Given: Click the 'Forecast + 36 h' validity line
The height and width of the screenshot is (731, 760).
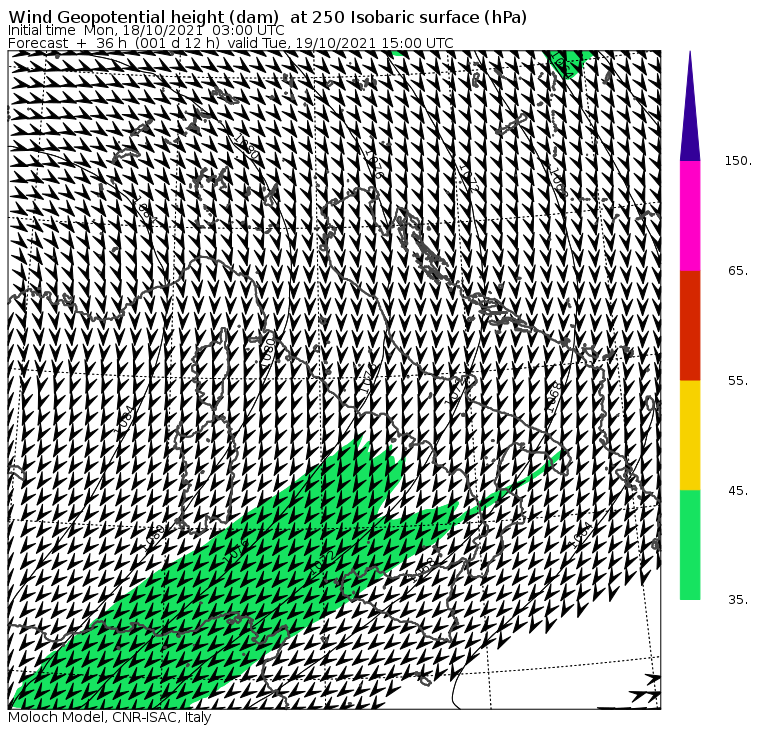Looking at the screenshot, I should (x=231, y=43).
